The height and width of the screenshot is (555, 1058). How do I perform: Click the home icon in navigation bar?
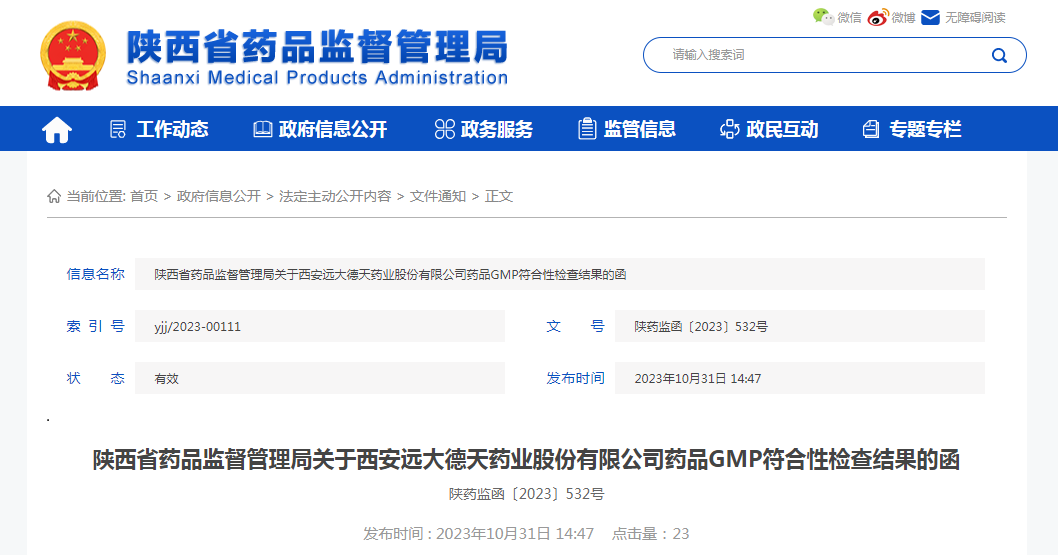tap(57, 129)
